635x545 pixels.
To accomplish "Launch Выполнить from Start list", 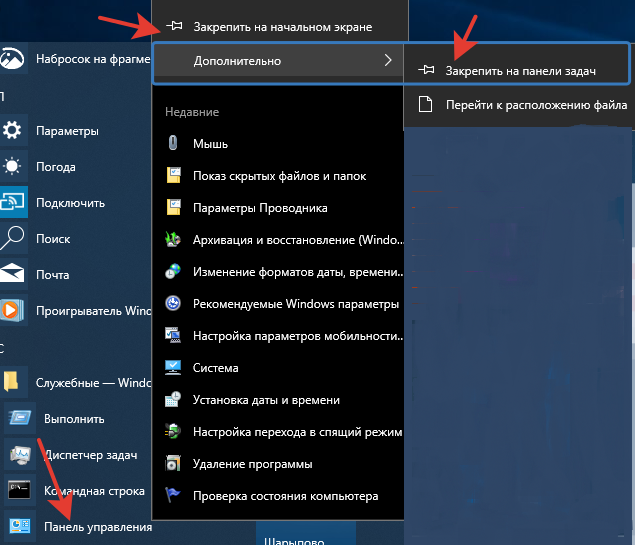I will point(74,419).
